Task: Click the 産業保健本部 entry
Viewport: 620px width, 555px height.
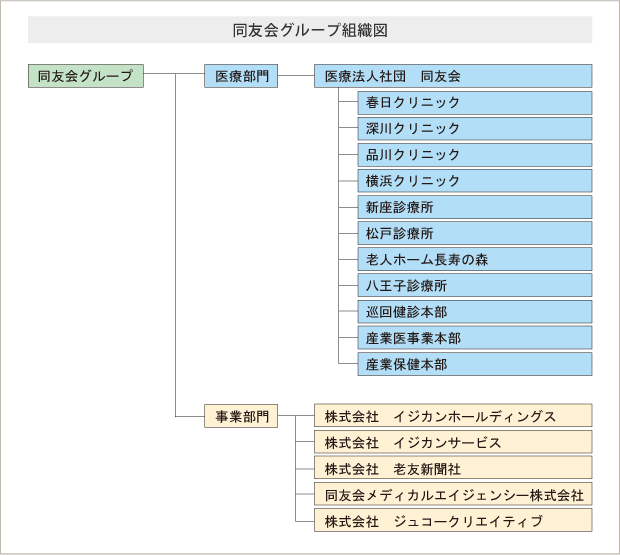Action: [475, 364]
